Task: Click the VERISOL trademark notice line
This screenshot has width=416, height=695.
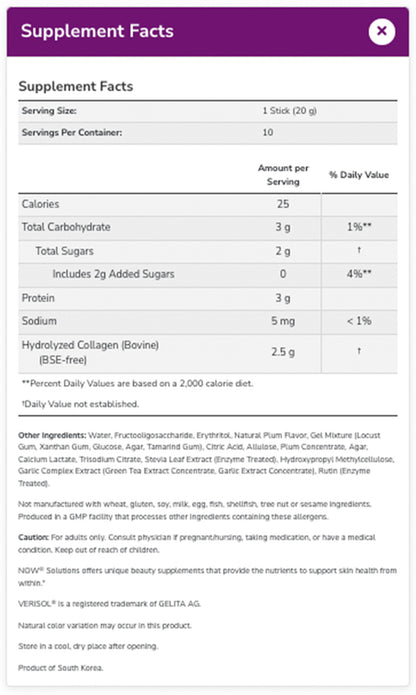Action: [x=109, y=604]
